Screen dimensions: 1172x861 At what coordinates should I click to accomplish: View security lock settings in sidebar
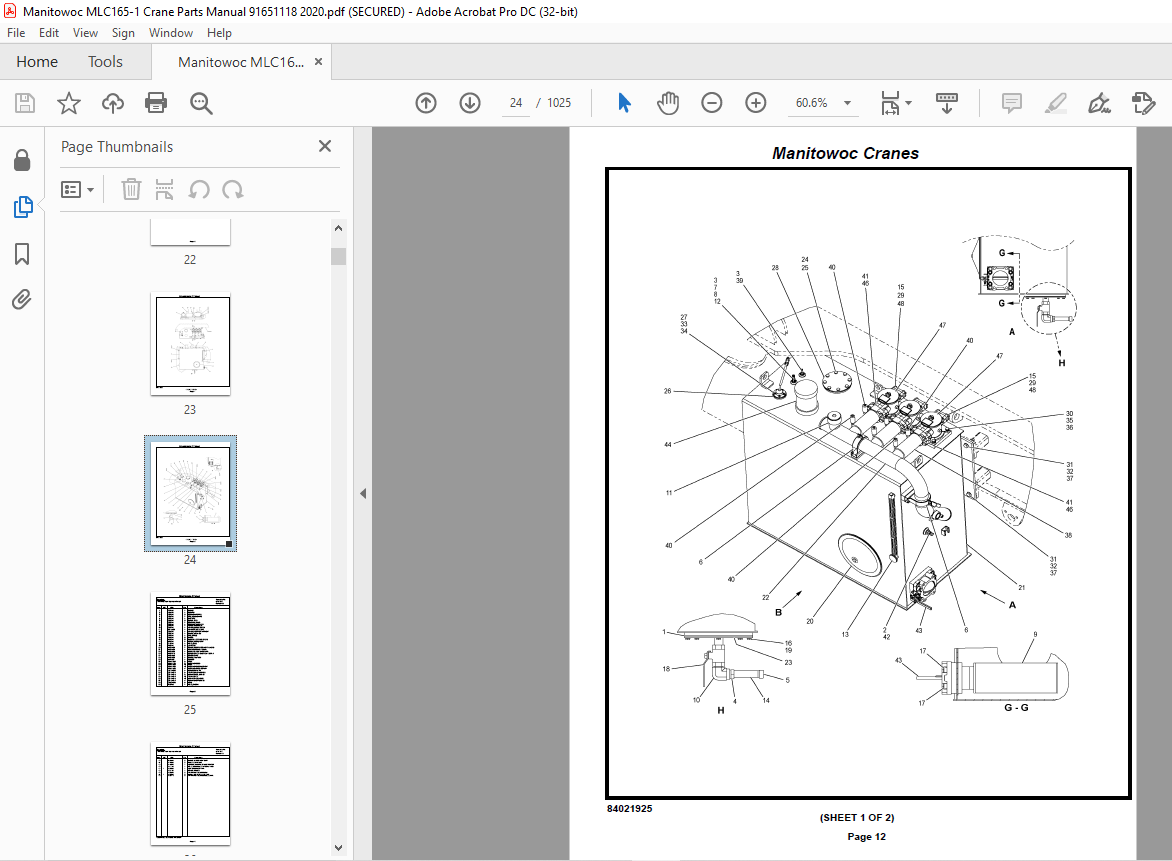[22, 160]
